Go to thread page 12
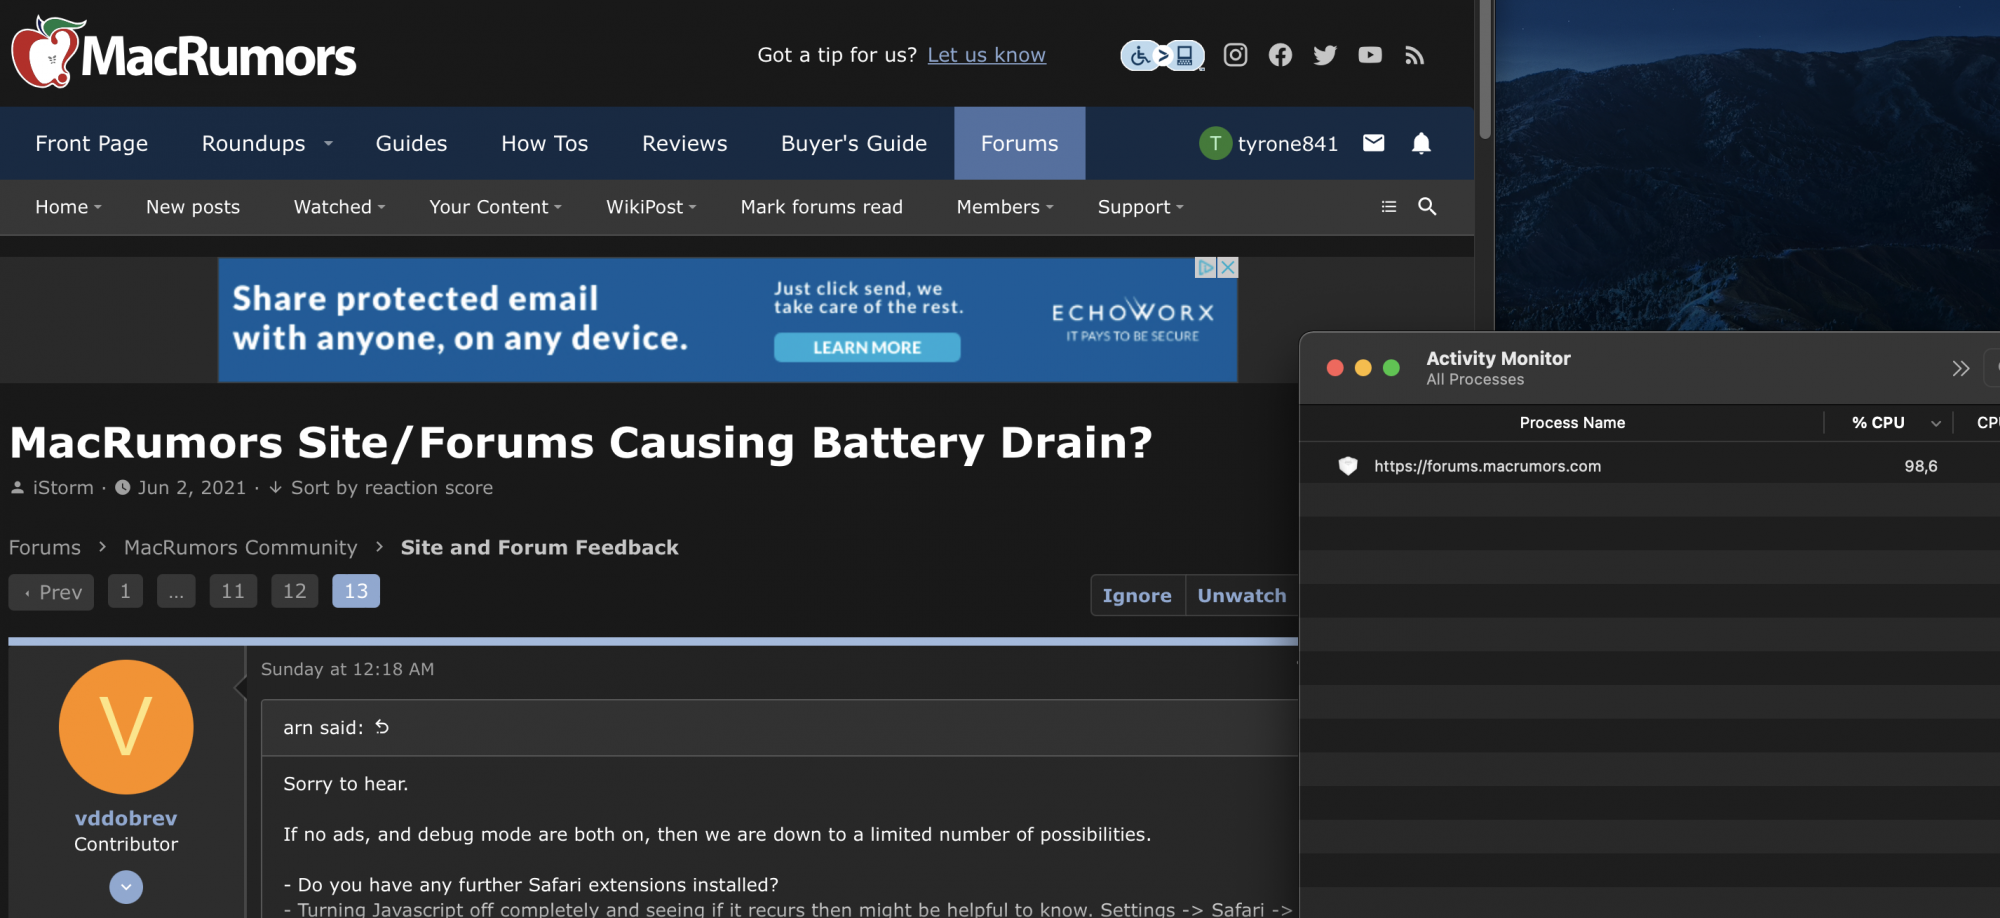Screen dimensions: 2000x918 pyautogui.click(x=295, y=591)
